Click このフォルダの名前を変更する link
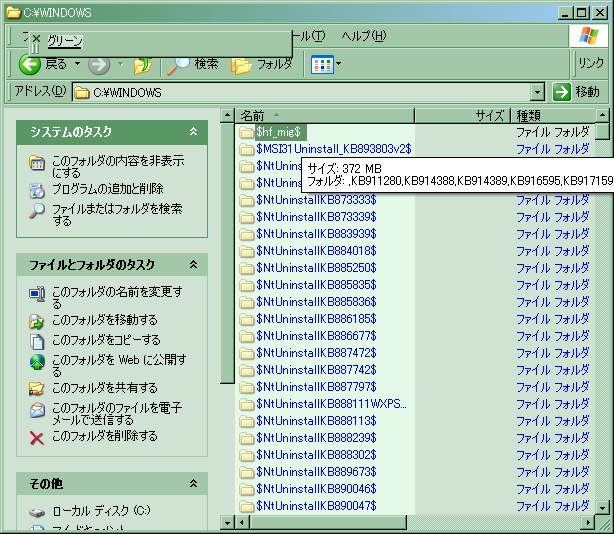Screen dimensions: 614x534 (117, 298)
